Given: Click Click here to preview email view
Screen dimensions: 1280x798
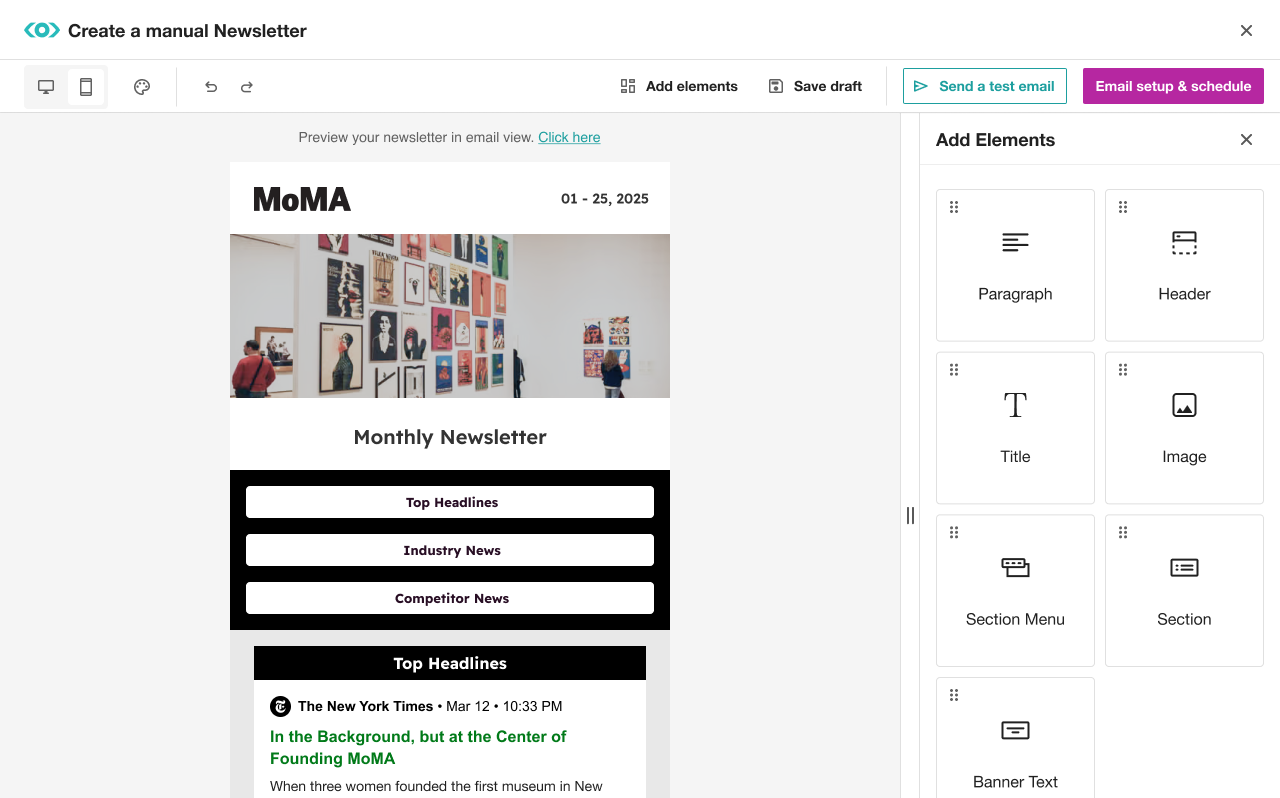Looking at the screenshot, I should [x=569, y=137].
